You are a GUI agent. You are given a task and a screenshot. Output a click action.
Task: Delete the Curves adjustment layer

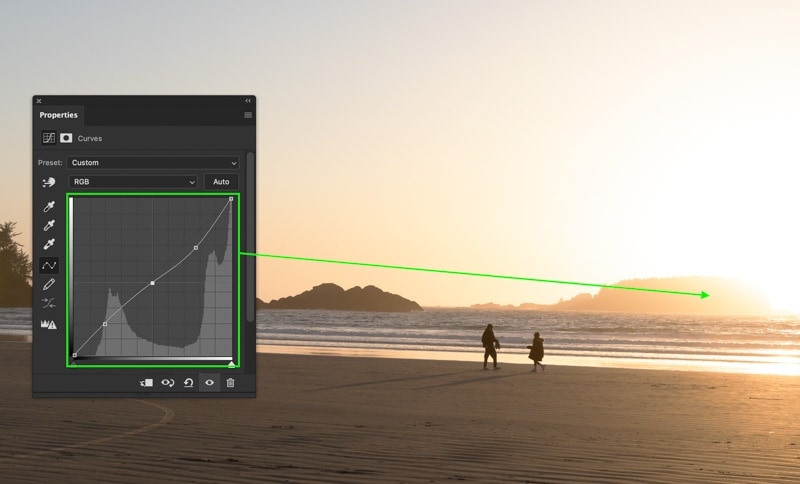coord(230,382)
